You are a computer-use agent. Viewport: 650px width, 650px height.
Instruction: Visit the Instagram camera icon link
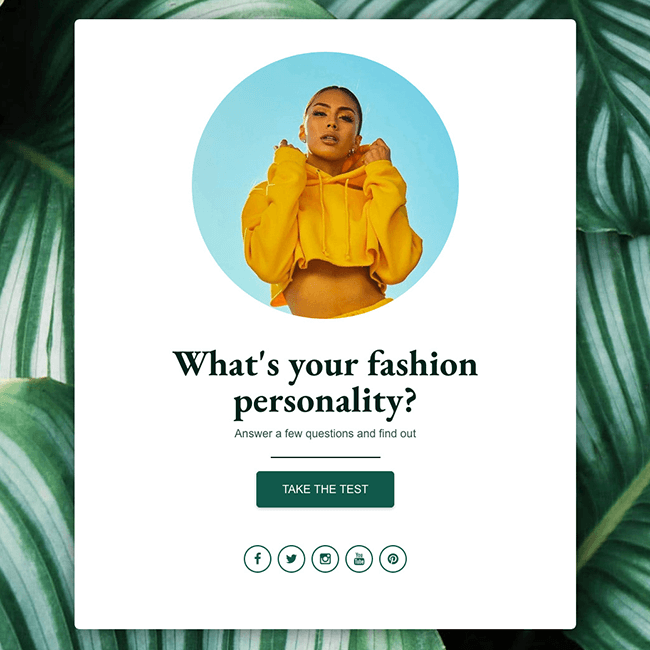325,559
